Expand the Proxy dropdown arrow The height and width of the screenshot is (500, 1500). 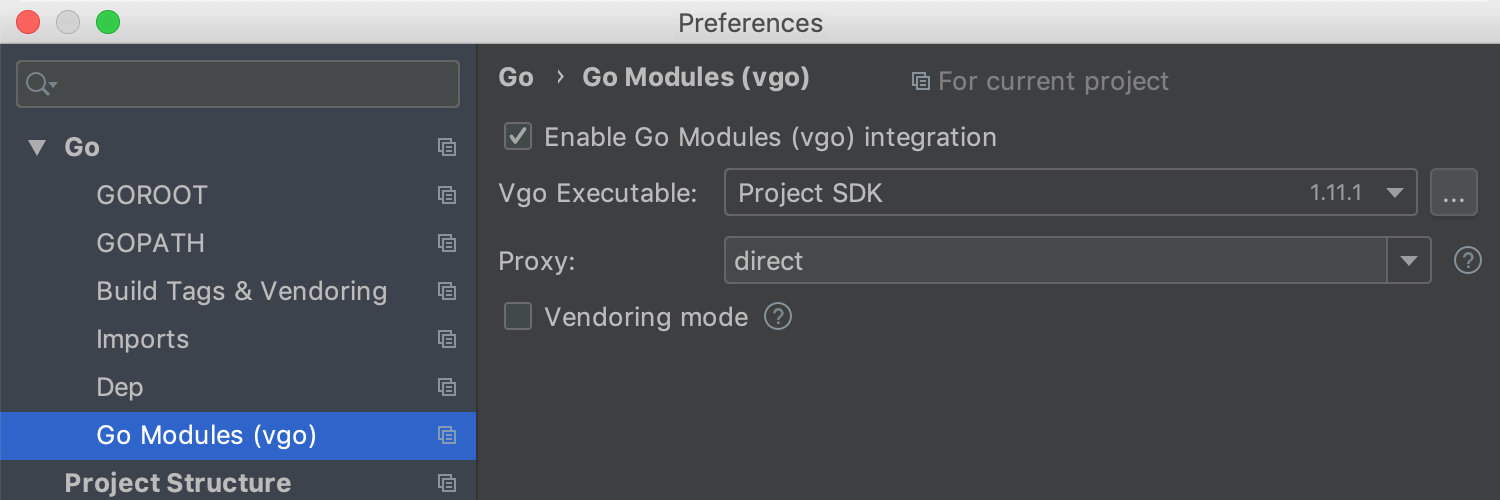[x=1409, y=261]
